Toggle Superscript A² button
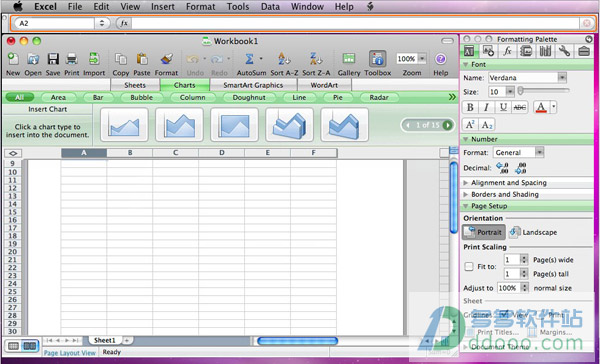This screenshot has width=600, height=364. point(470,125)
